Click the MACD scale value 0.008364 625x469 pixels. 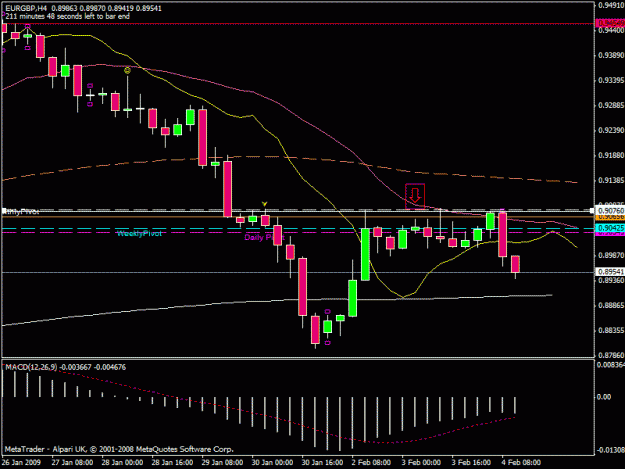610,365
